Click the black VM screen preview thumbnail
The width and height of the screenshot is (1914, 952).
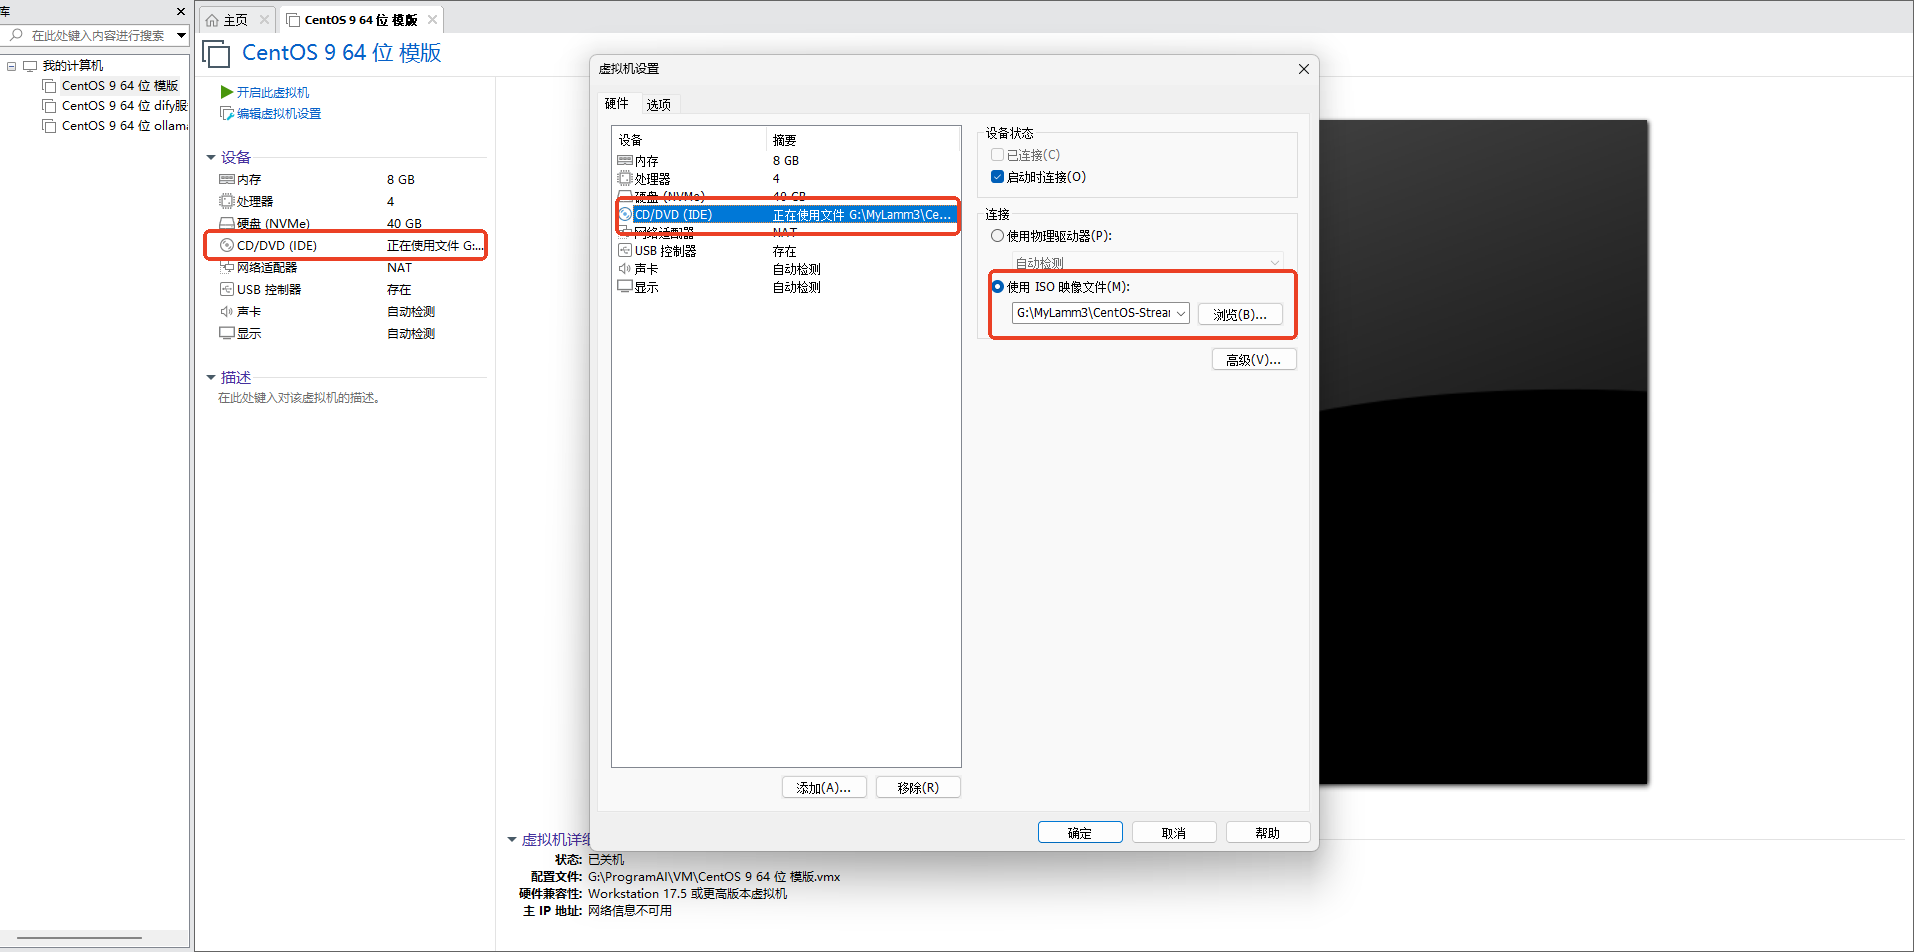click(1483, 452)
